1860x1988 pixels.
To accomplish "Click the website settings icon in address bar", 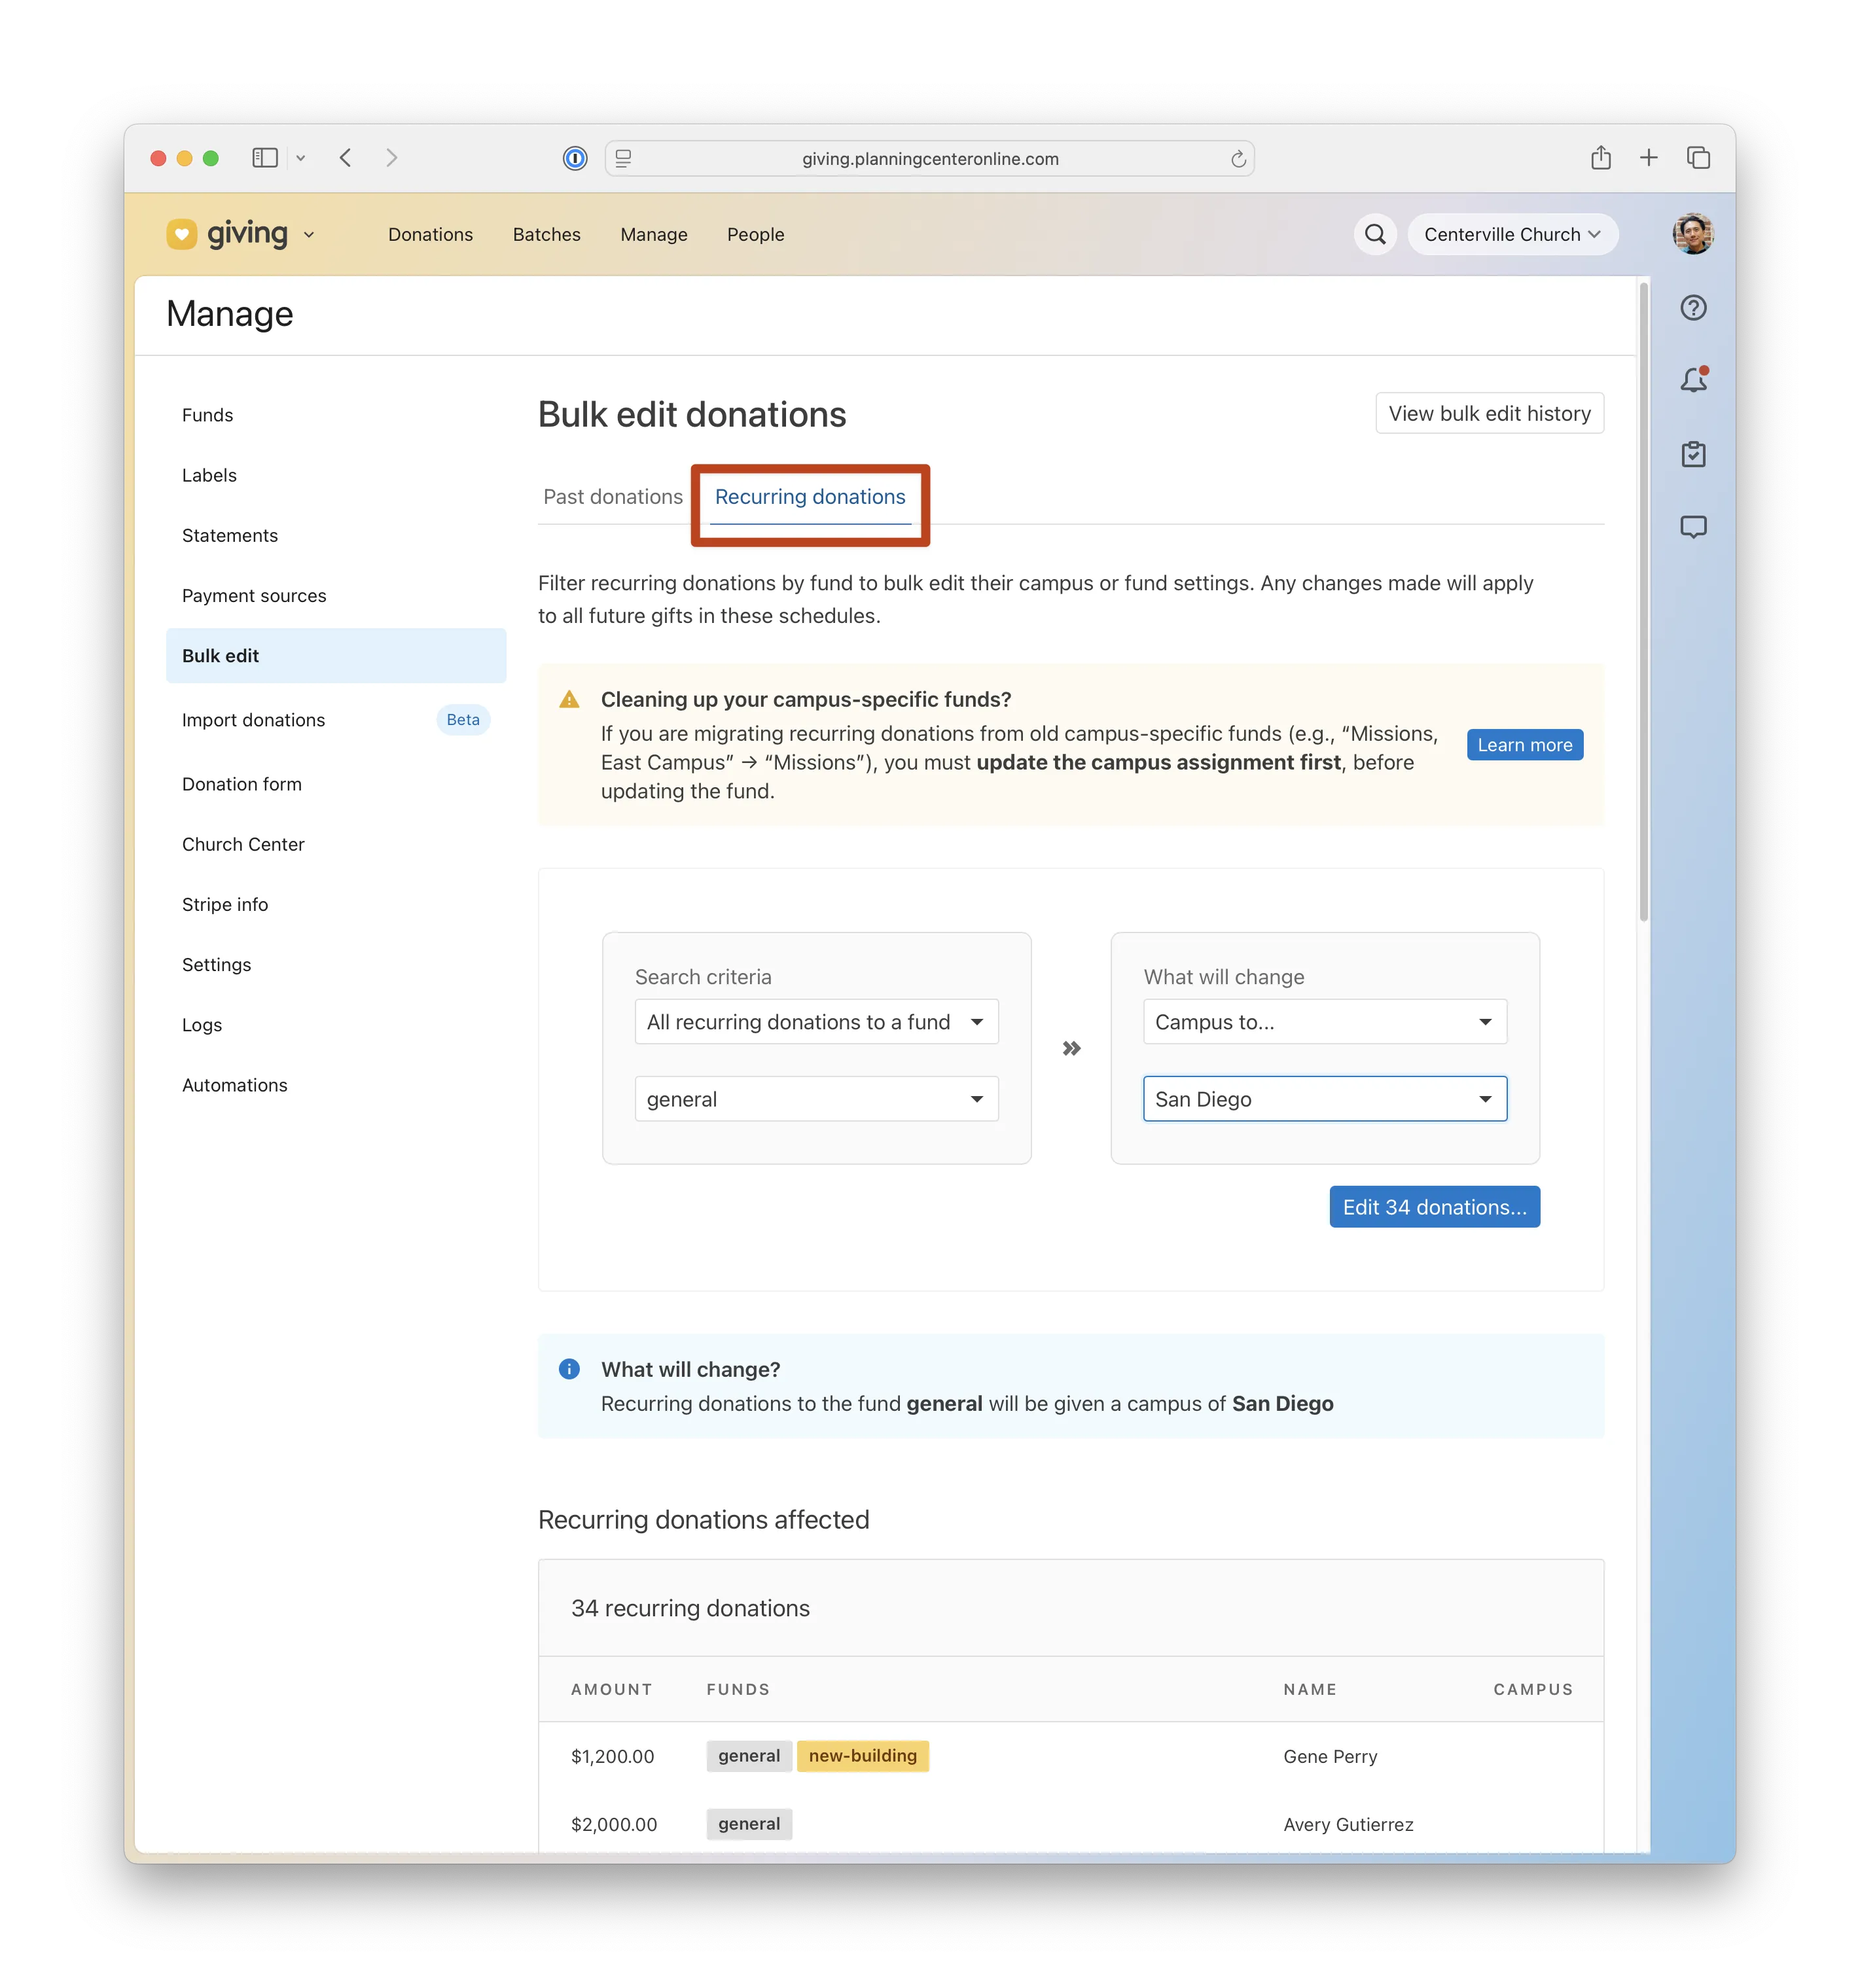I will [x=623, y=158].
